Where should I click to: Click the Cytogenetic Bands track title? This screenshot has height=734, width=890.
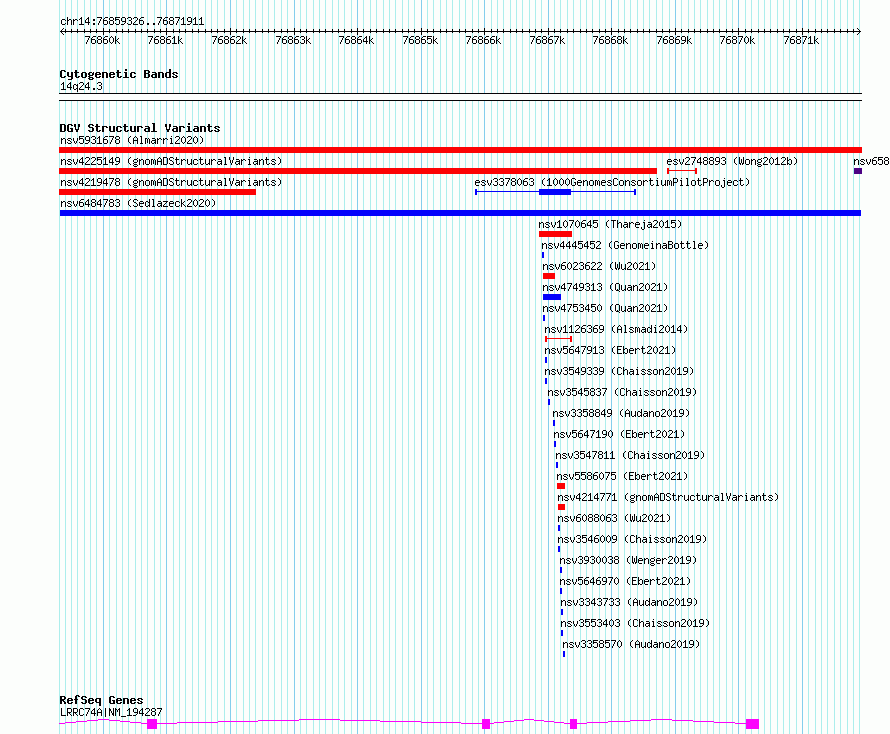tap(119, 74)
